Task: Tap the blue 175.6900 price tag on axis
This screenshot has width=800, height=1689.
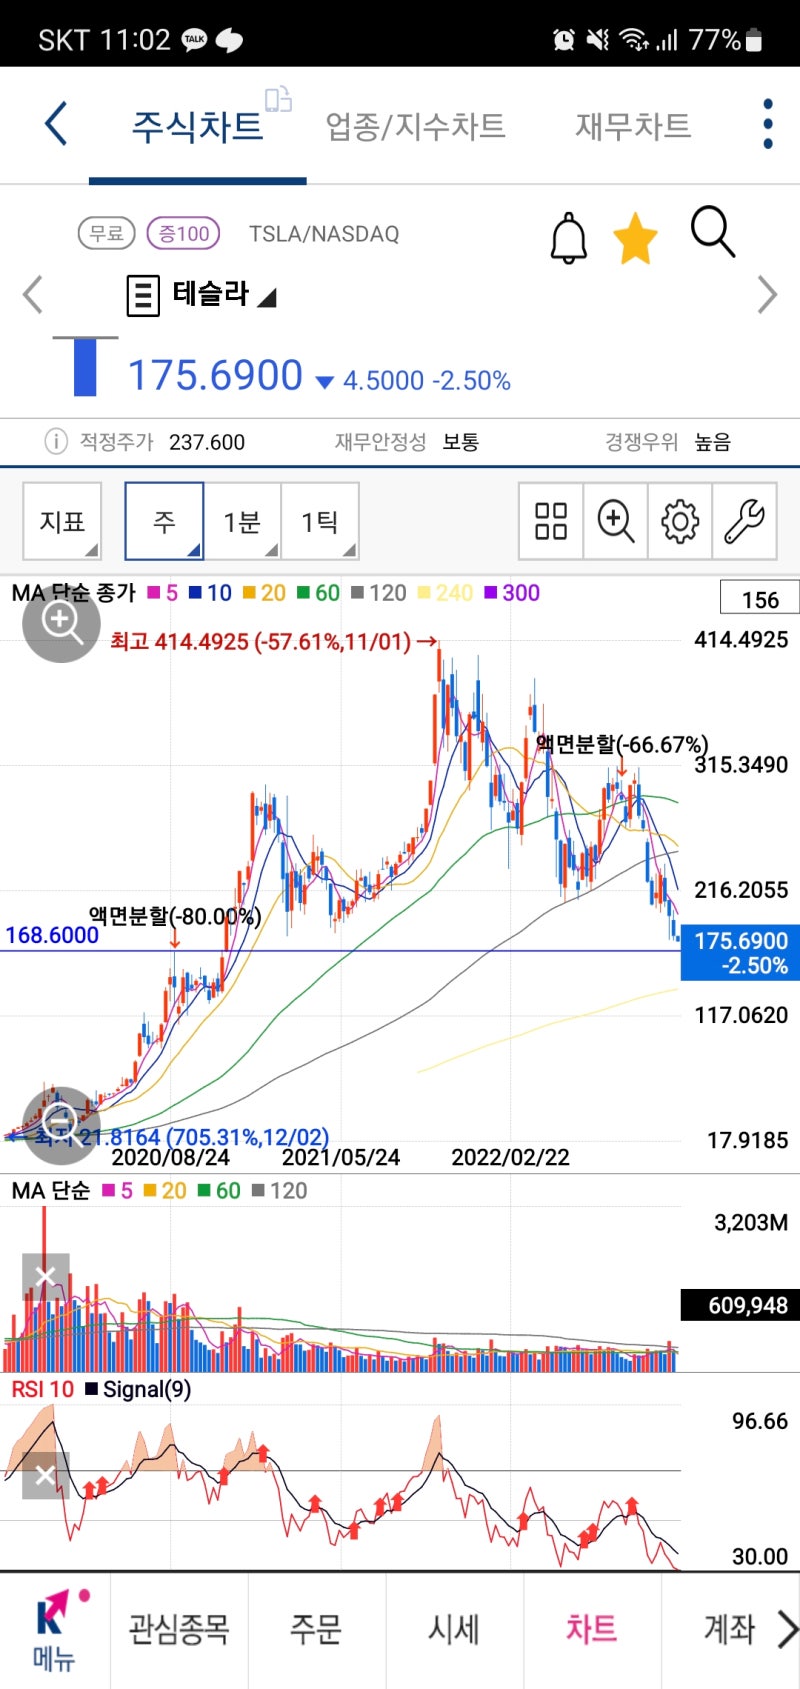Action: (740, 952)
